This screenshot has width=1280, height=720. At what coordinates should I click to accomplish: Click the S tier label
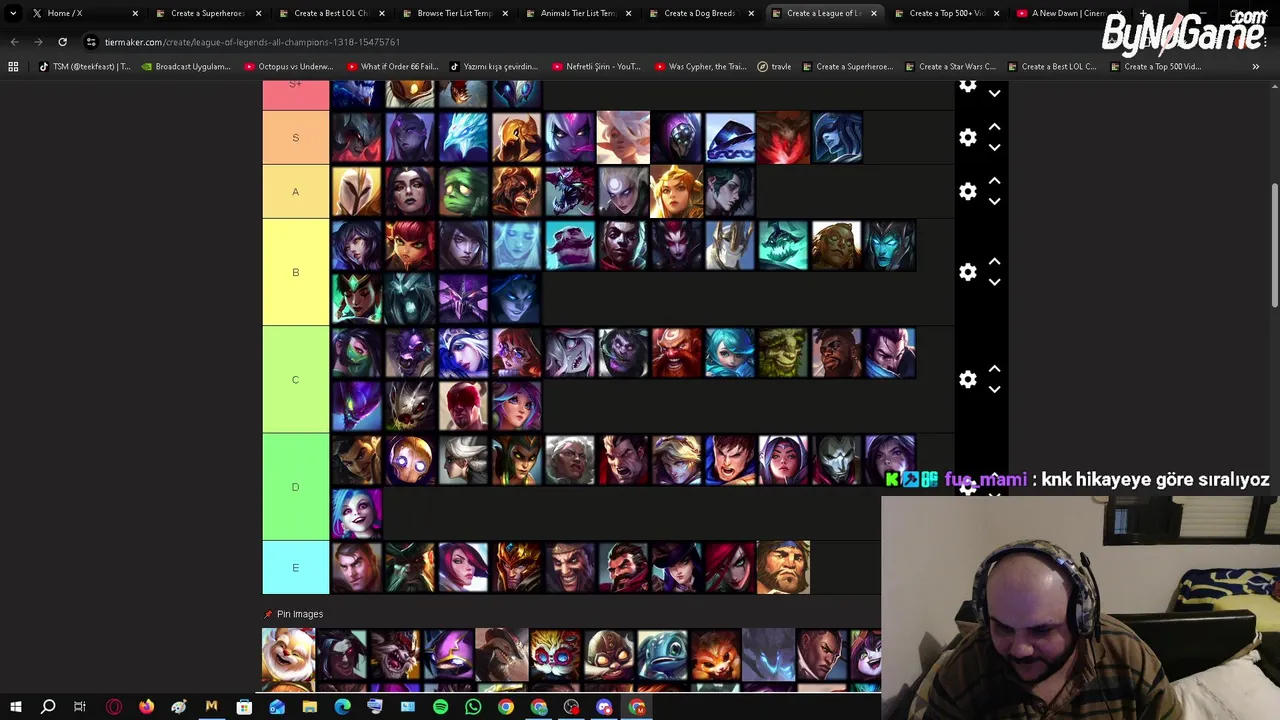click(x=295, y=138)
